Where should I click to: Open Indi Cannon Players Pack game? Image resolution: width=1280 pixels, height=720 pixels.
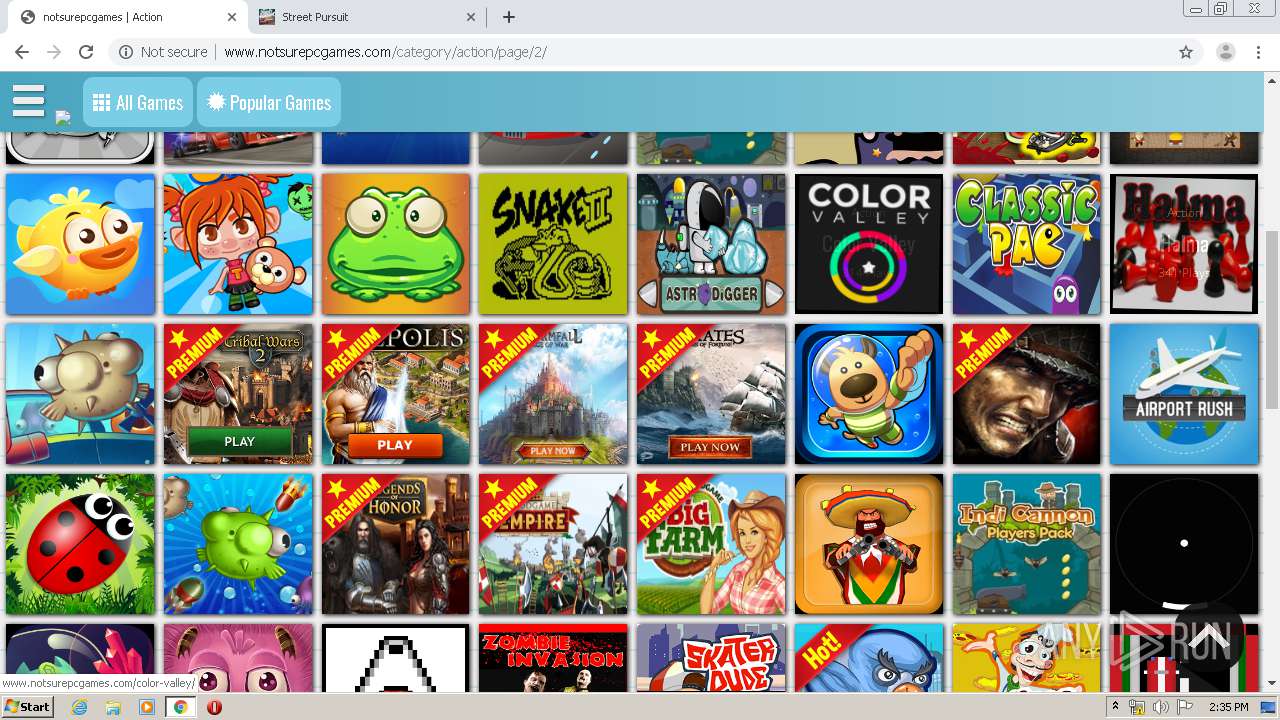(x=1026, y=544)
